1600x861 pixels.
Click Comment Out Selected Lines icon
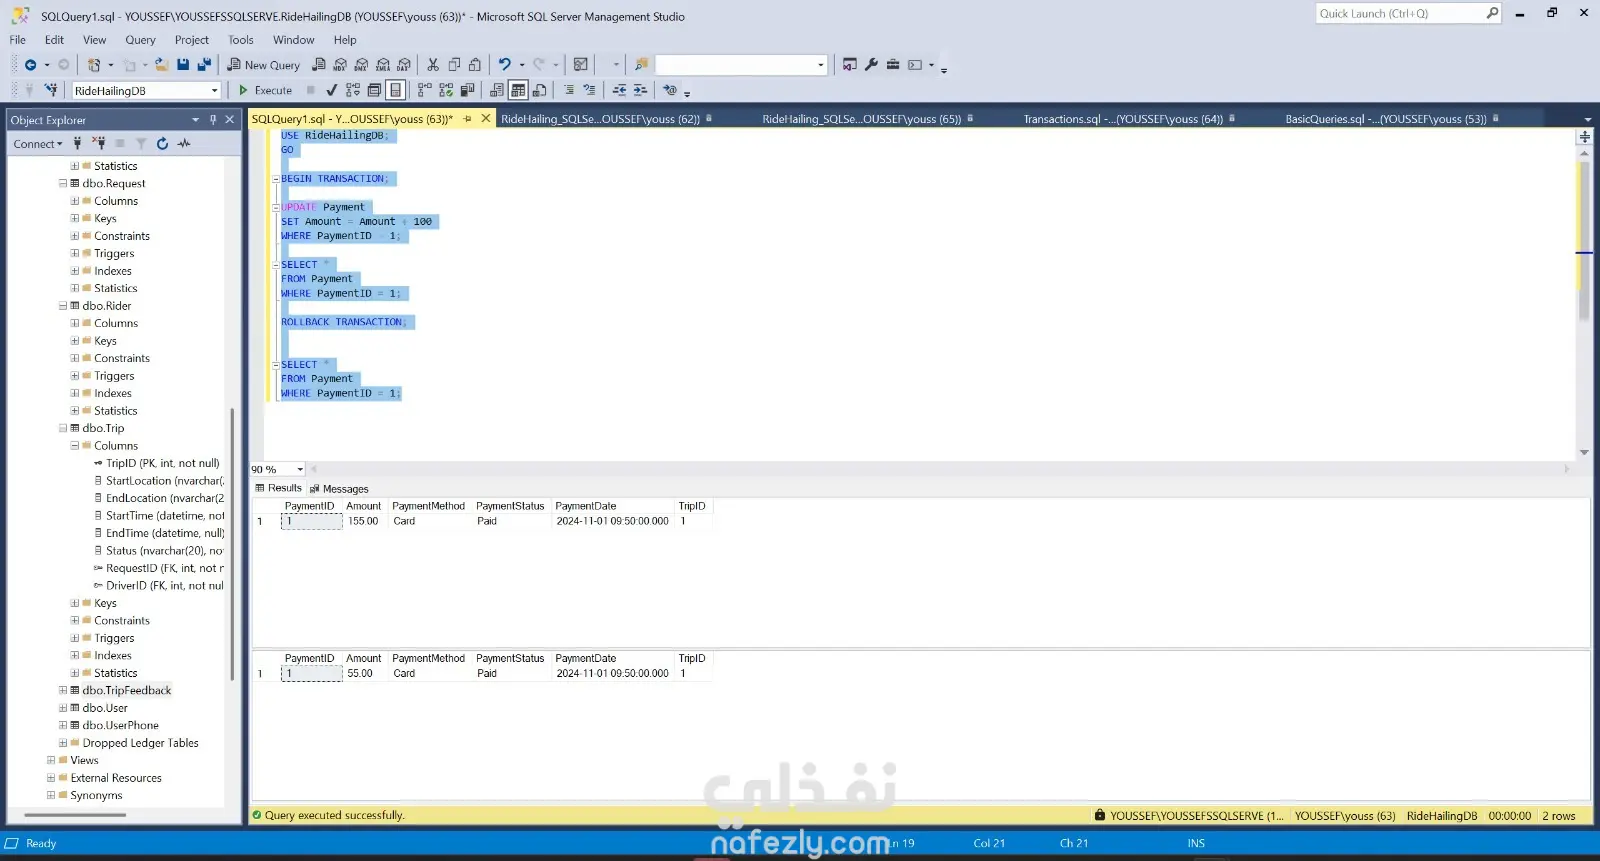tap(569, 90)
